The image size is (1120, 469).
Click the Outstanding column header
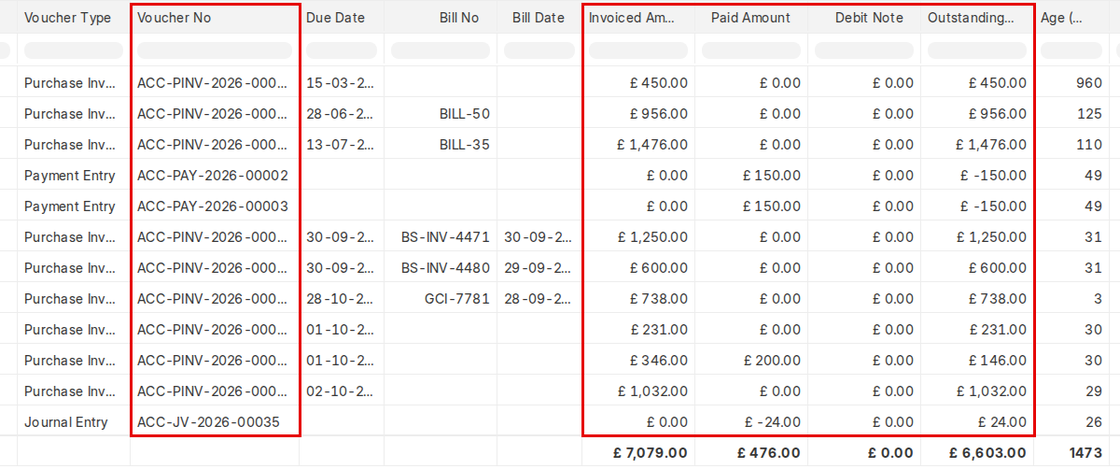click(977, 18)
